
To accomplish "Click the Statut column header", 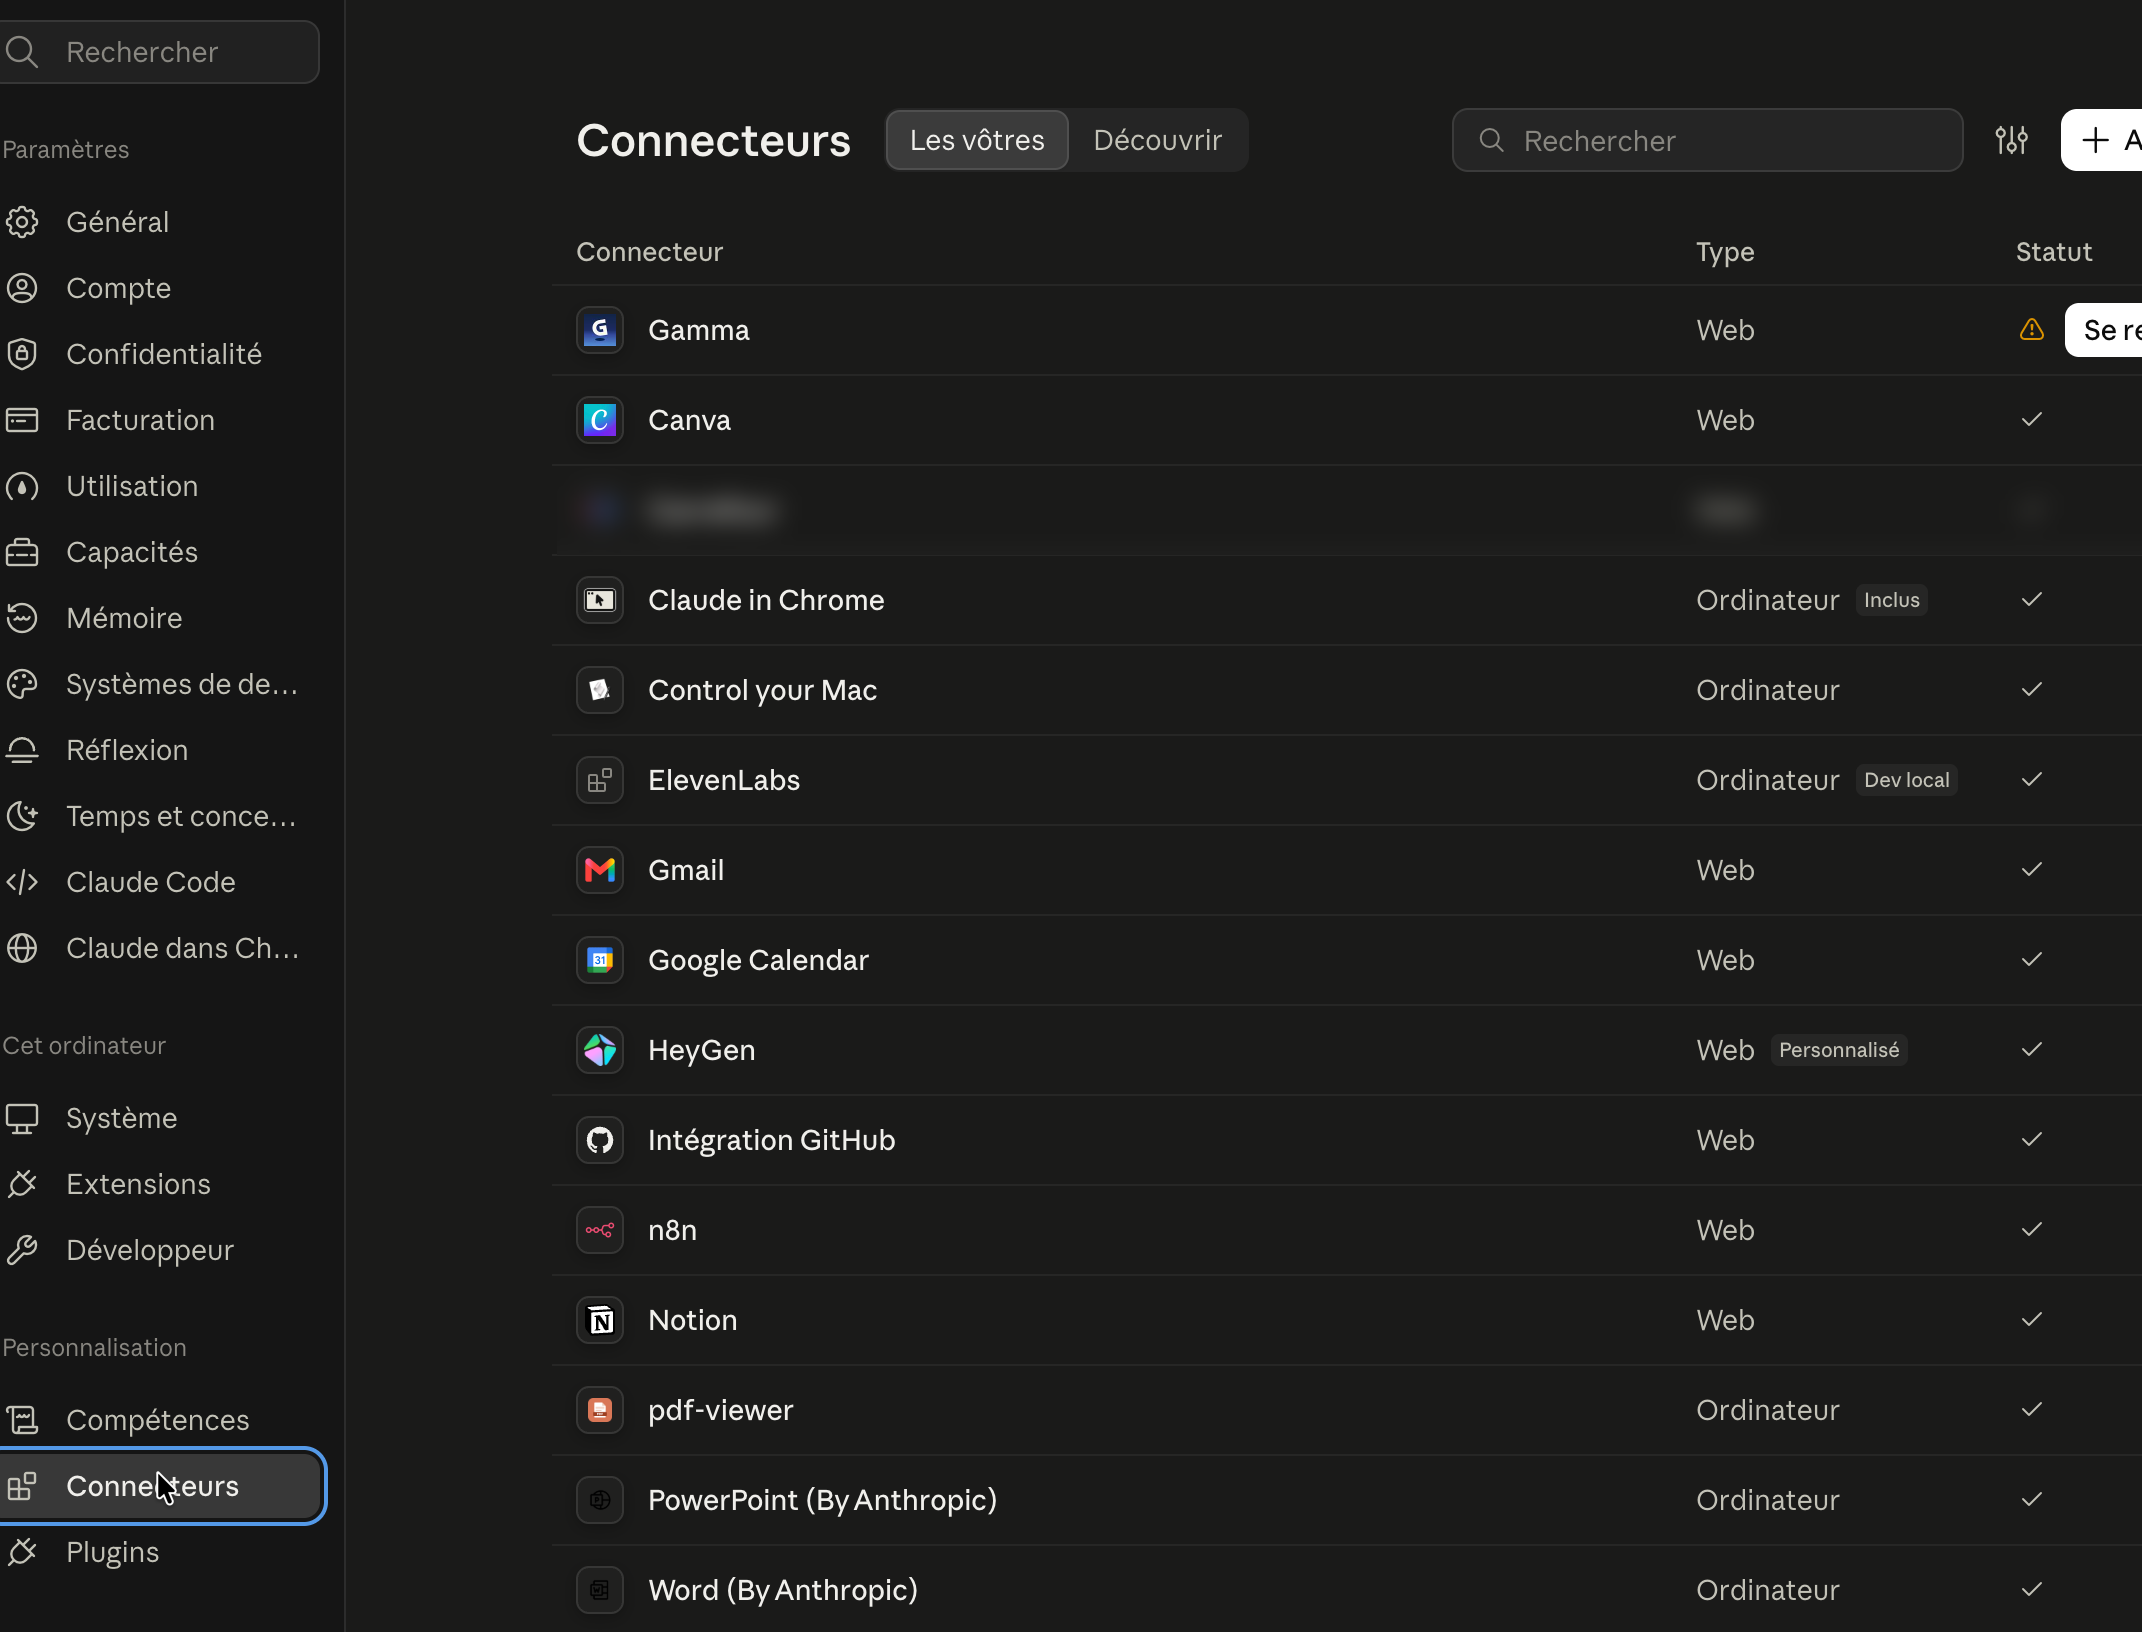I will coord(2054,252).
